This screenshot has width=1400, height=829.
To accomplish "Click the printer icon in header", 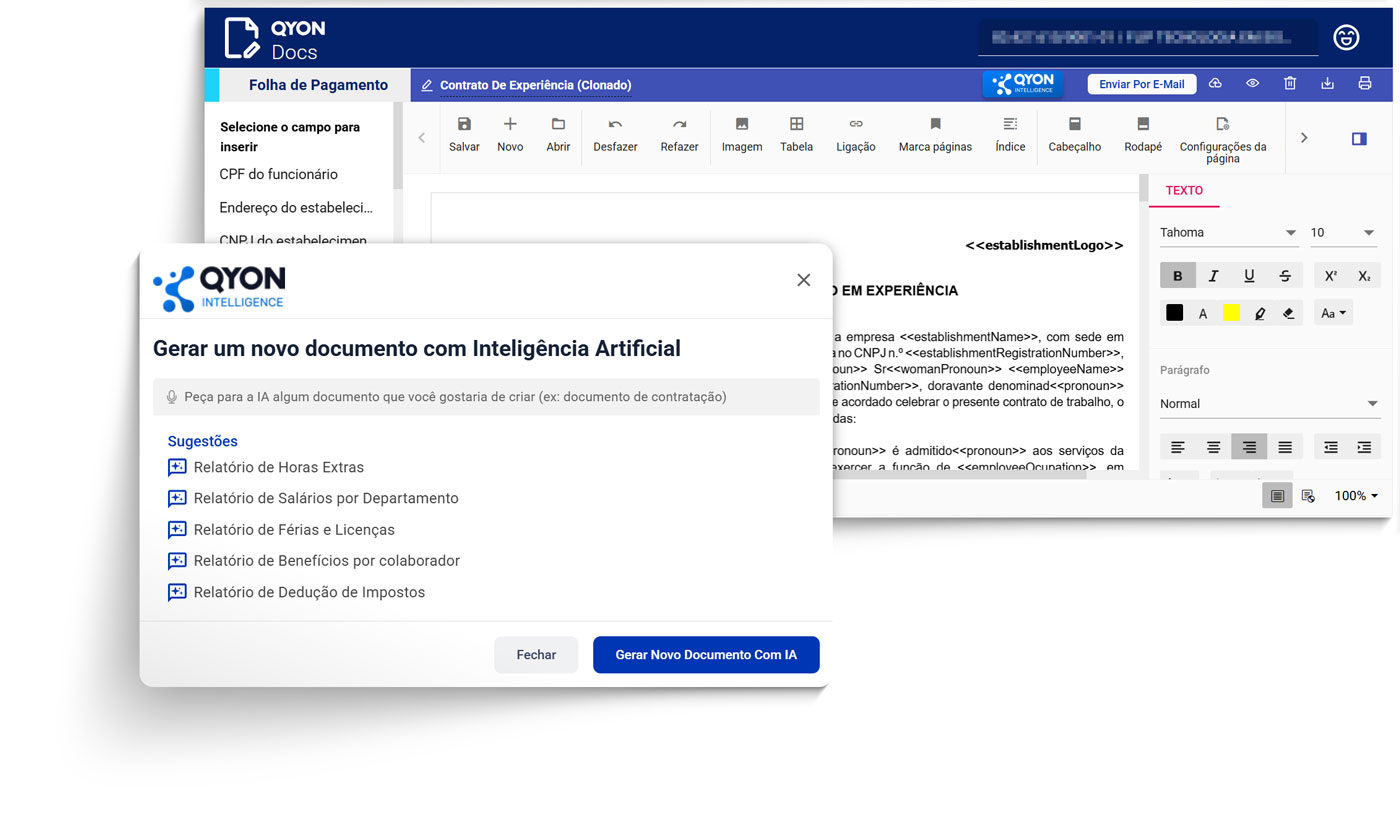I will (x=1364, y=84).
